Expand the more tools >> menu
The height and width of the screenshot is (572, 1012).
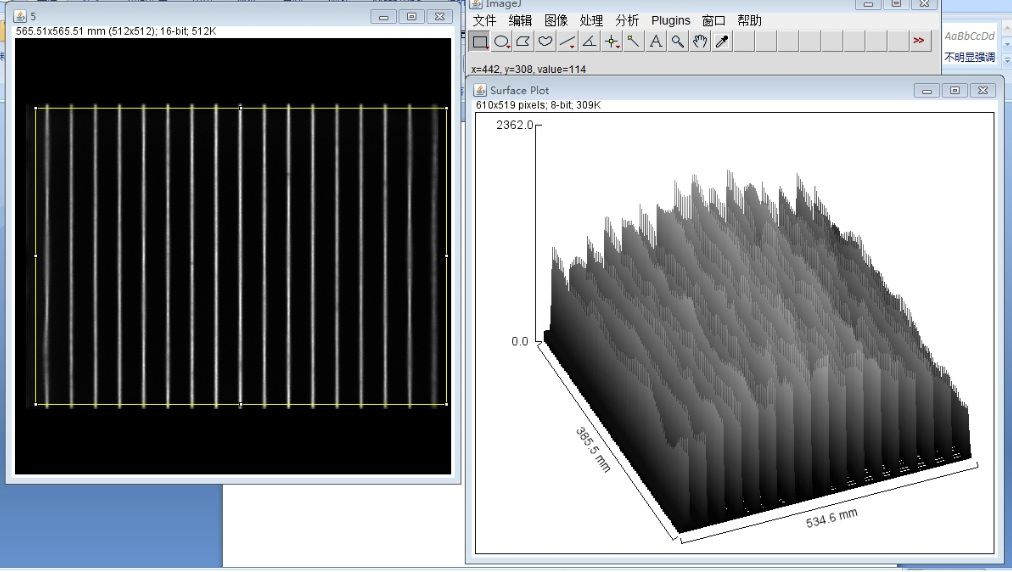pos(918,41)
